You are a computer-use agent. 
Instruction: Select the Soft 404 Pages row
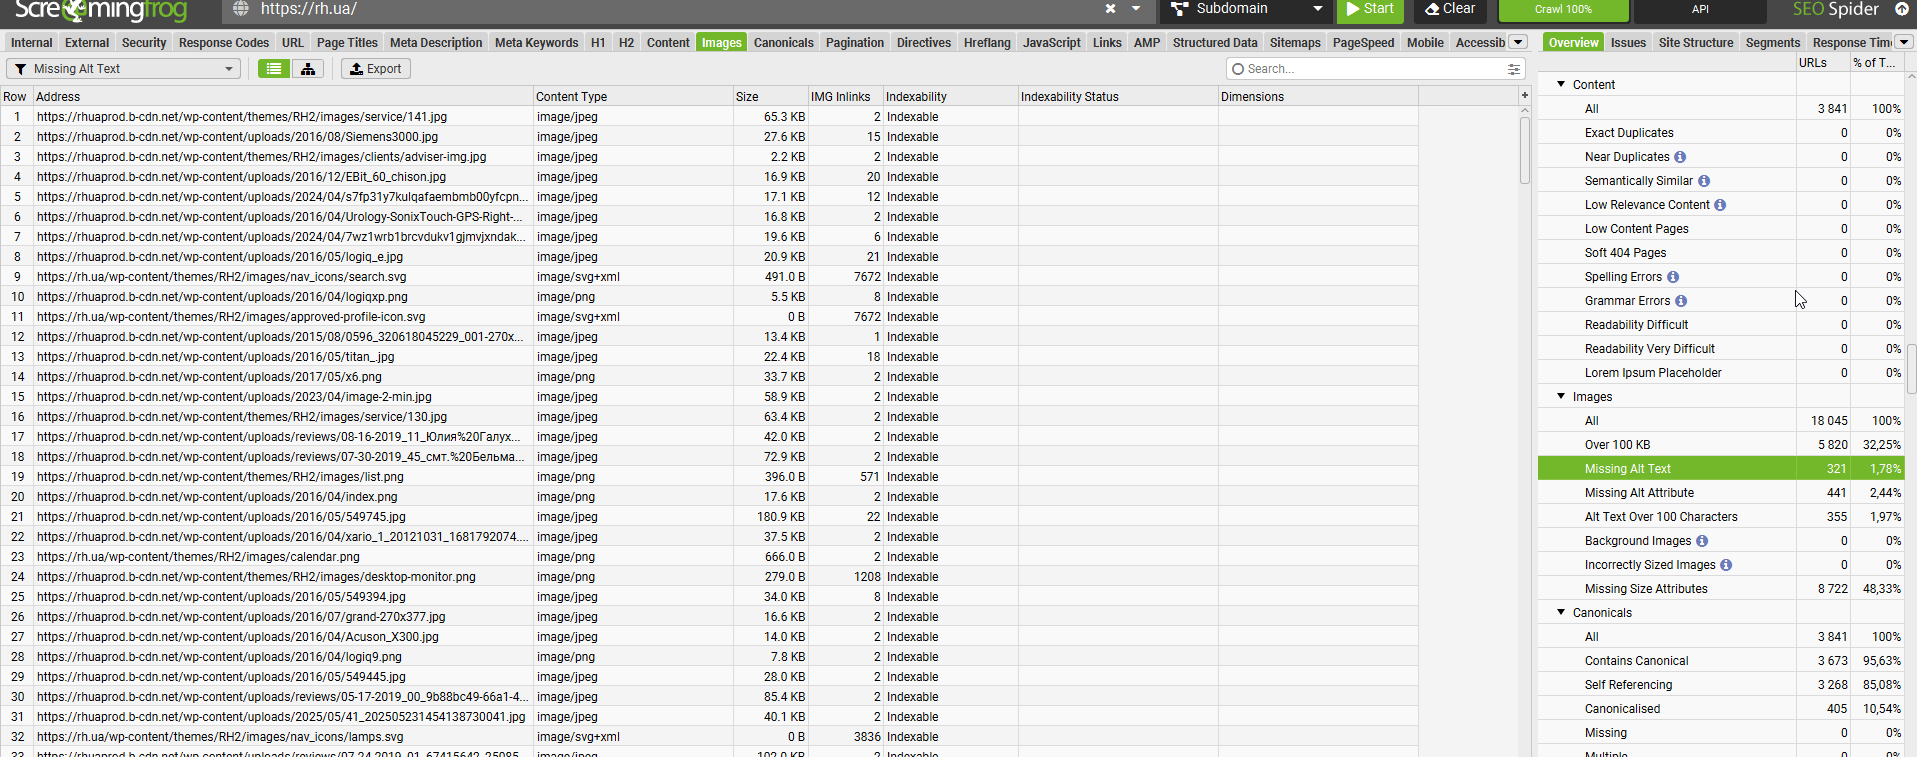1720,253
